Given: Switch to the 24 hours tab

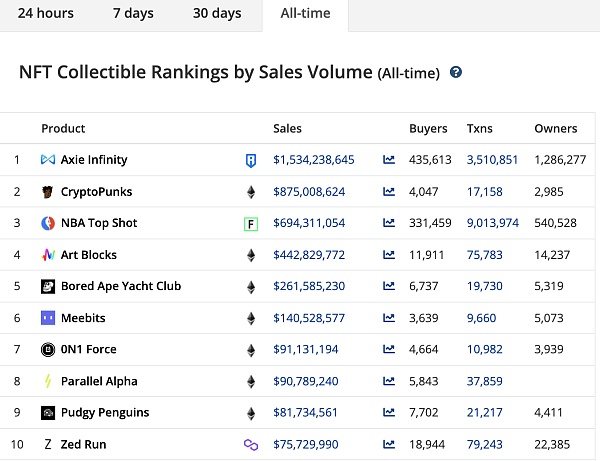Looking at the screenshot, I should tap(46, 14).
